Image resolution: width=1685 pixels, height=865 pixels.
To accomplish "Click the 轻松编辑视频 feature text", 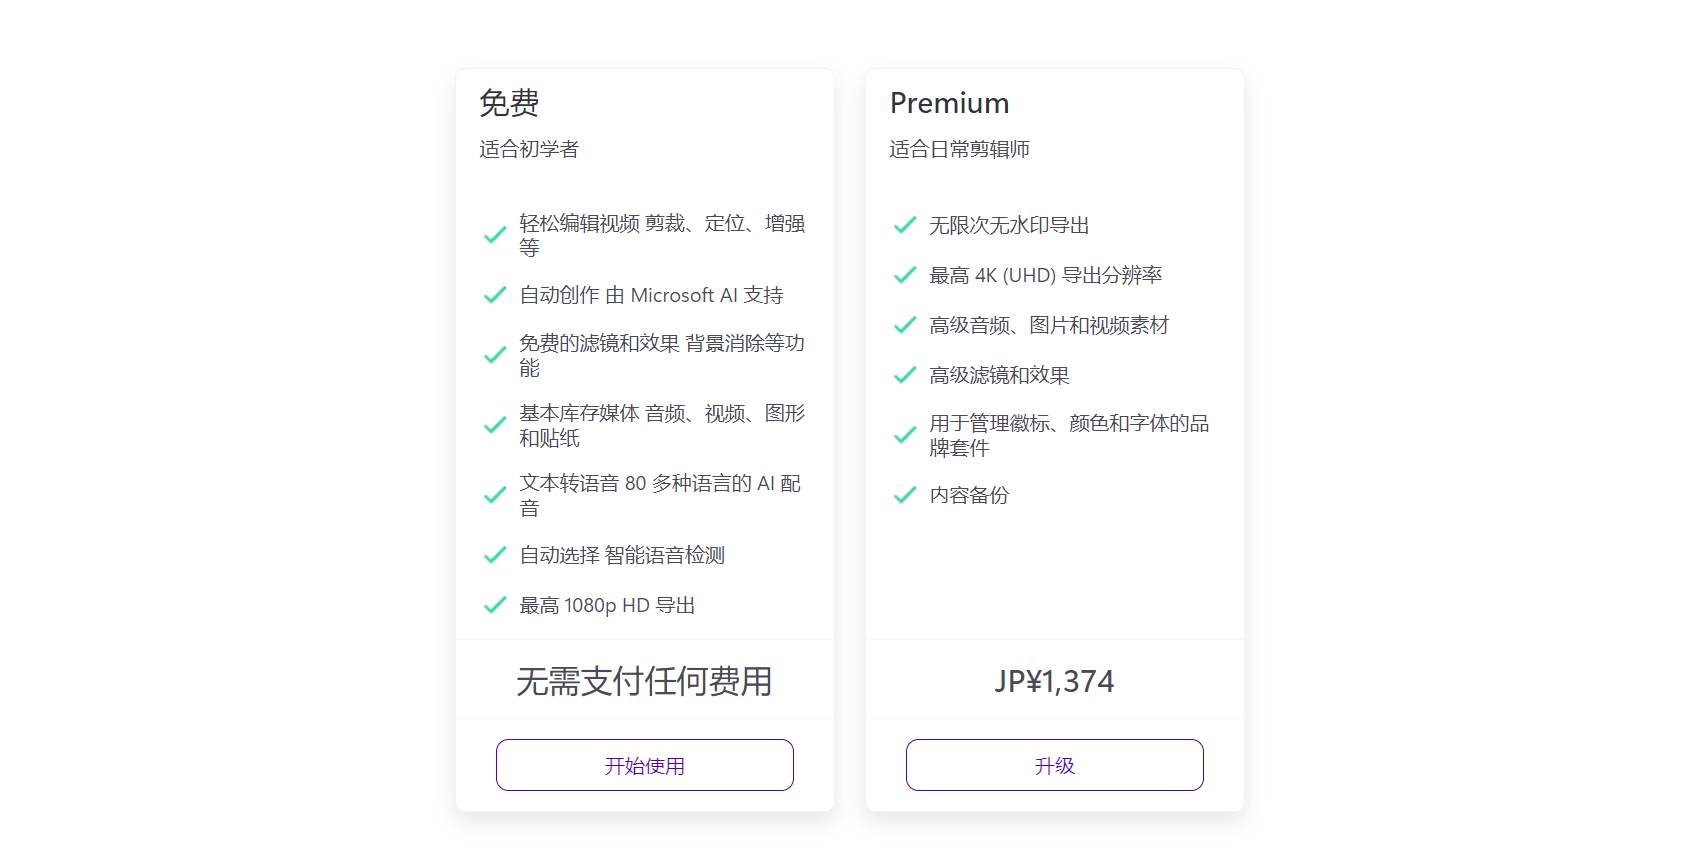I will pos(663,234).
